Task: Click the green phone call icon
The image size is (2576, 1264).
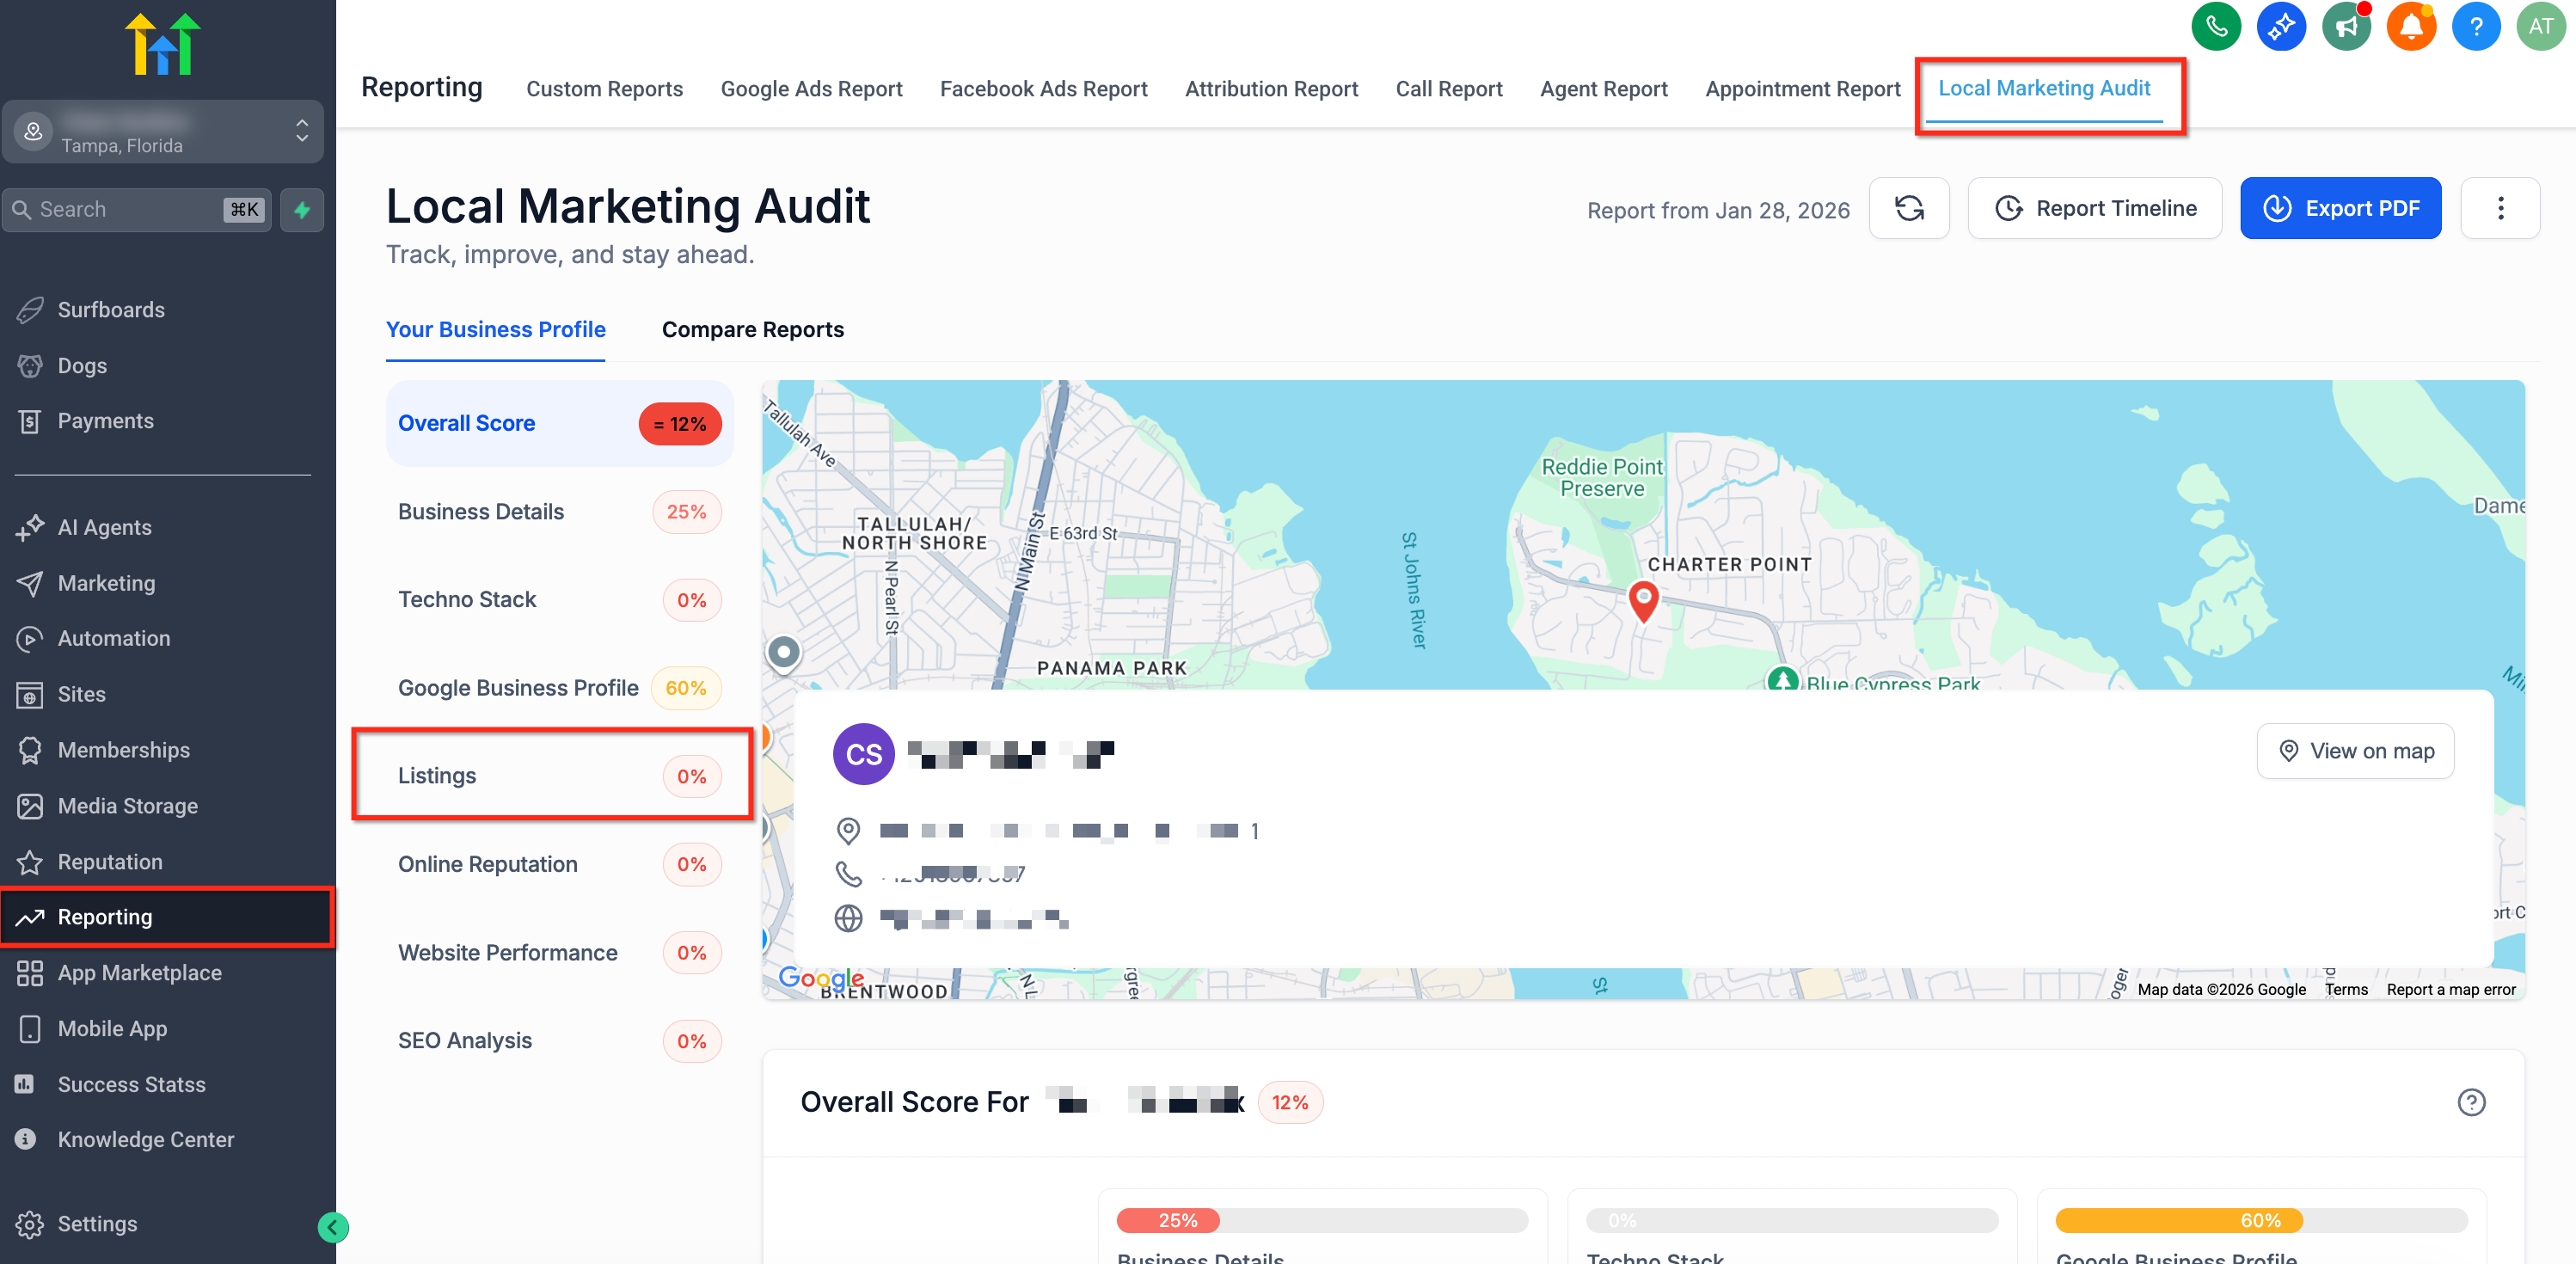Action: click(2215, 27)
